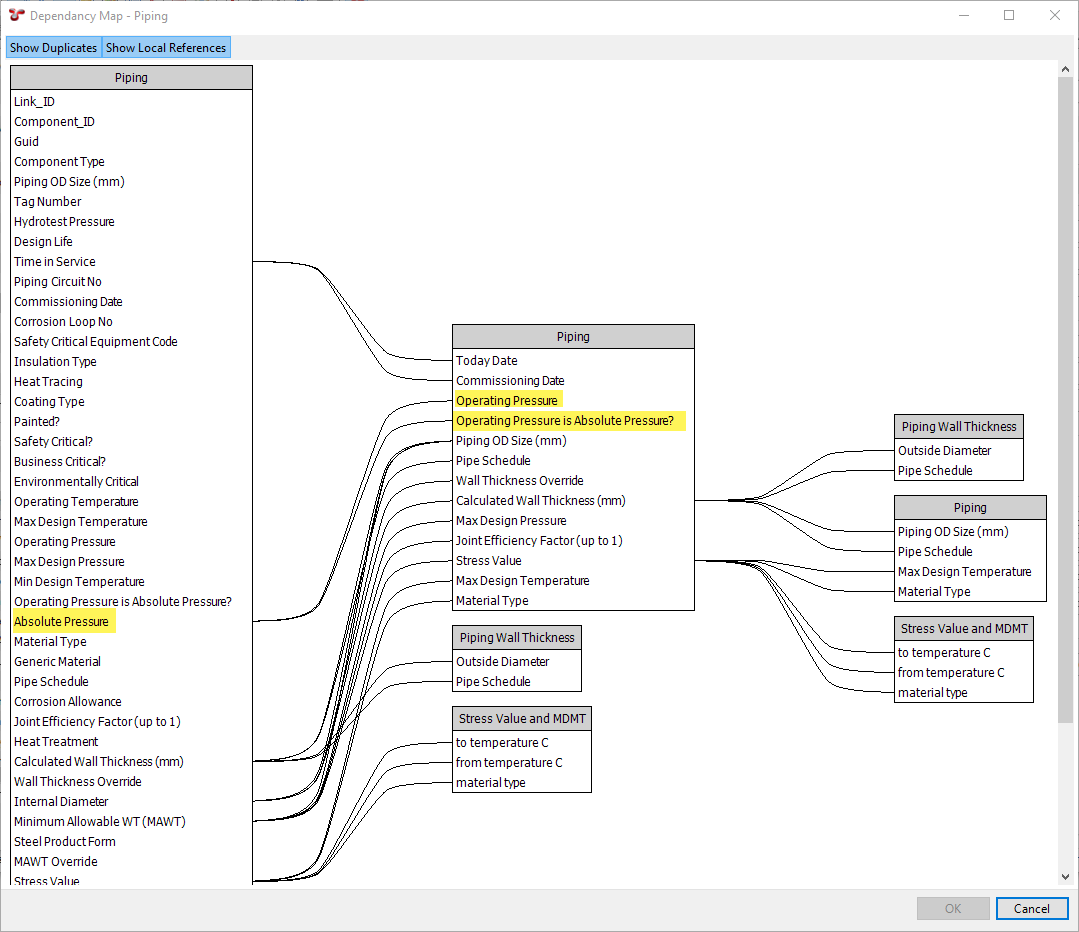This screenshot has height=932, width=1079.
Task: Select Hydrotest Pressure field
Action: click(64, 222)
